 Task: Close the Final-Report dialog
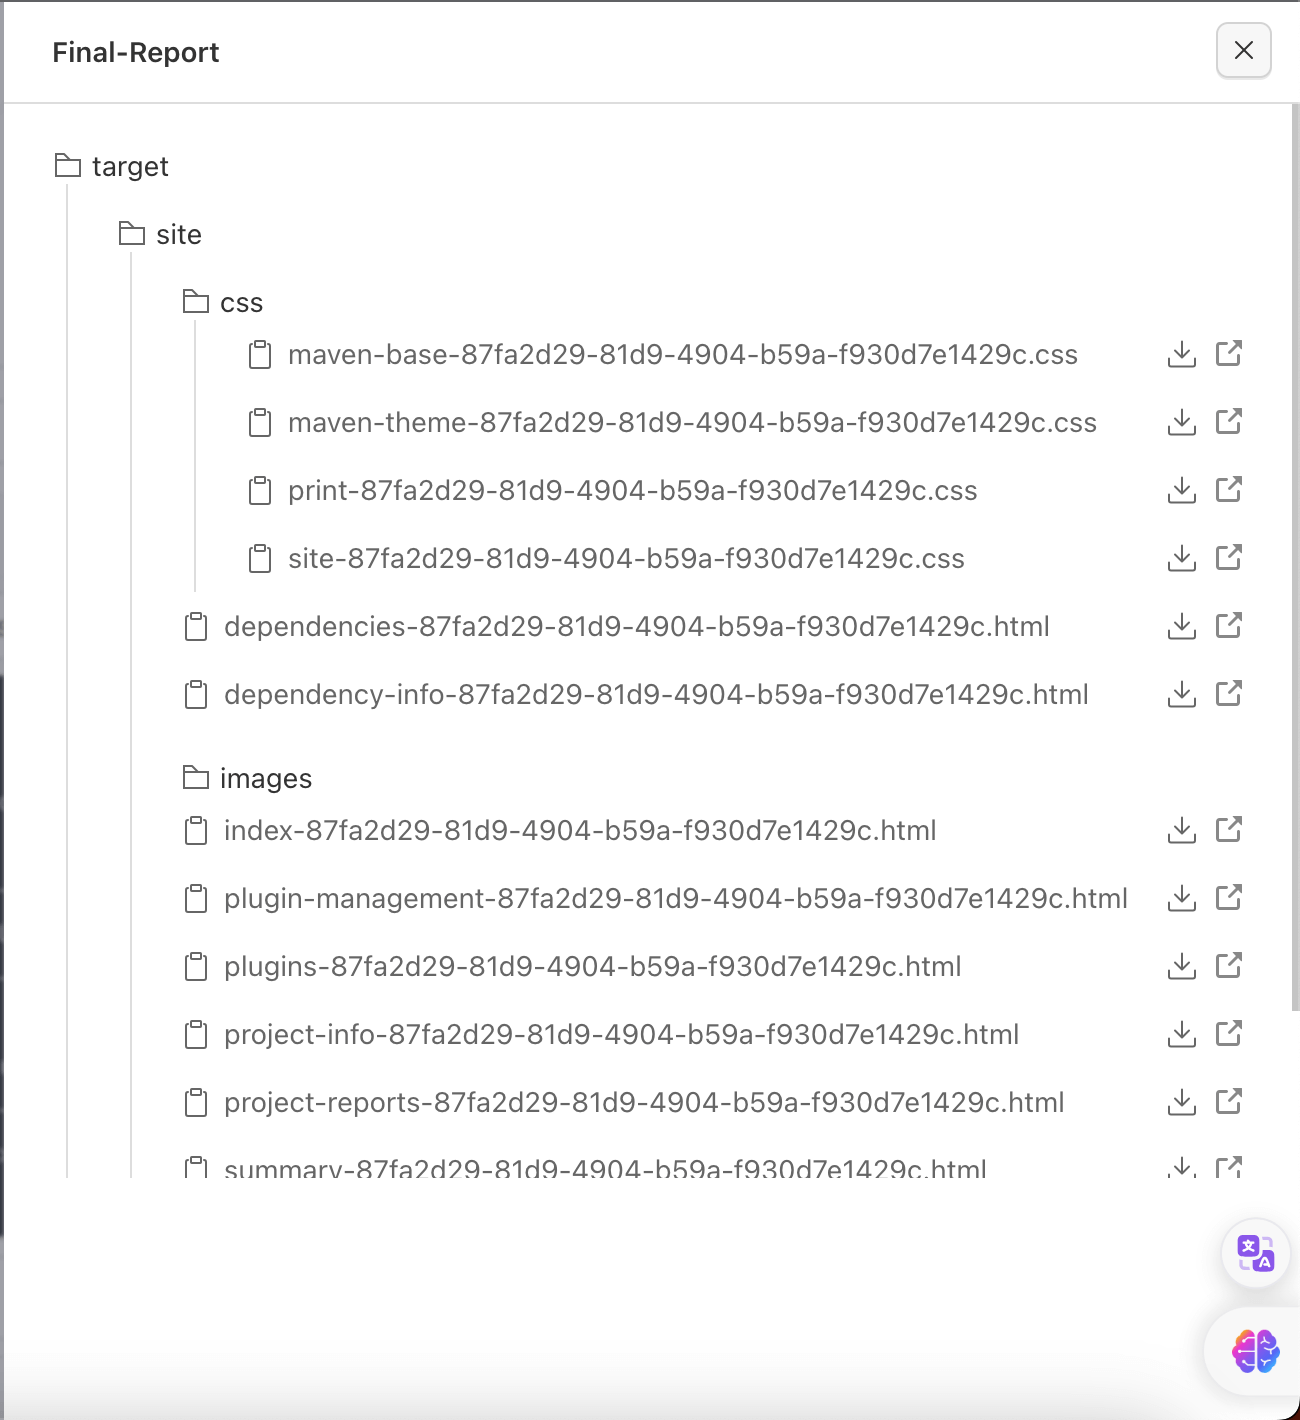1243,50
